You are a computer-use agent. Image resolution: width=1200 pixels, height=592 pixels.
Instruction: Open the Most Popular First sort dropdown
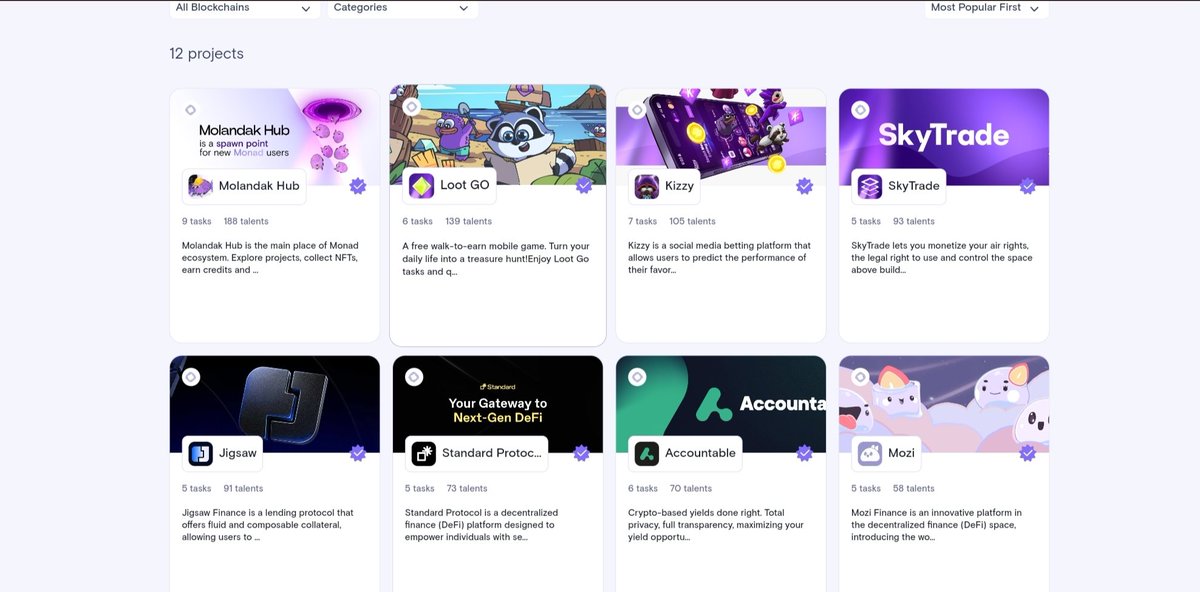point(986,8)
